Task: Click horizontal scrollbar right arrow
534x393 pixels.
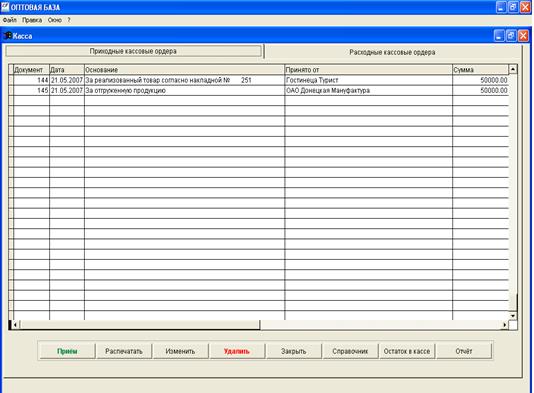Action: (504, 325)
